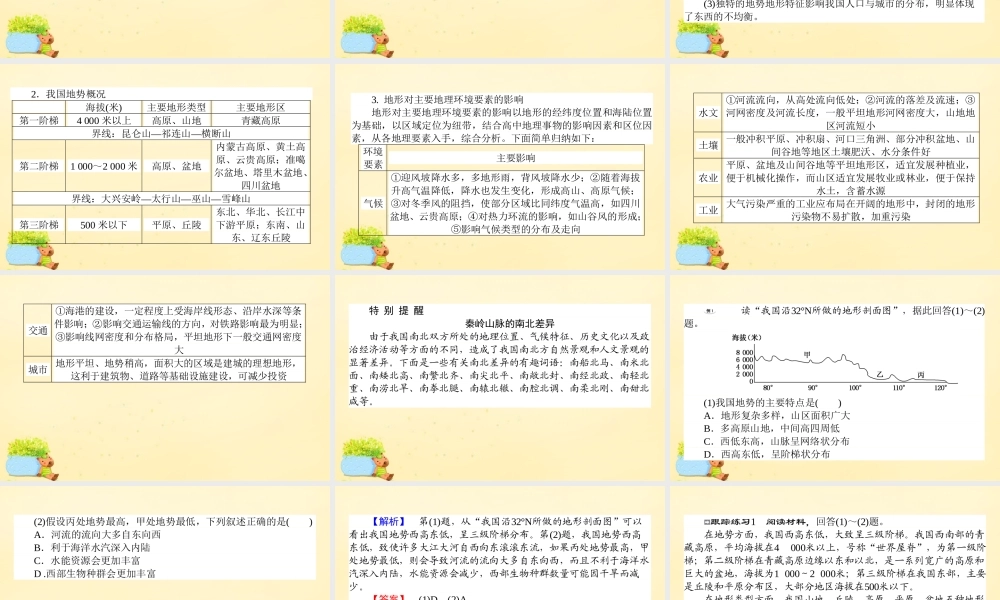Viewport: 1000px width, 600px height.
Task: Select the 水文 row label
Action: [x=708, y=112]
